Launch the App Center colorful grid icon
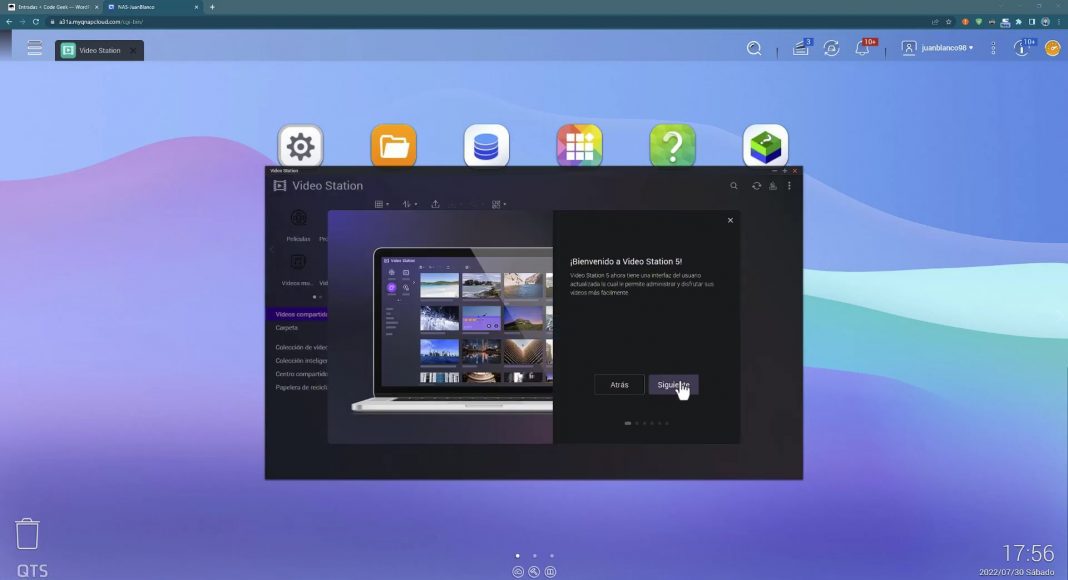Viewport: 1068px width, 580px height. click(579, 147)
